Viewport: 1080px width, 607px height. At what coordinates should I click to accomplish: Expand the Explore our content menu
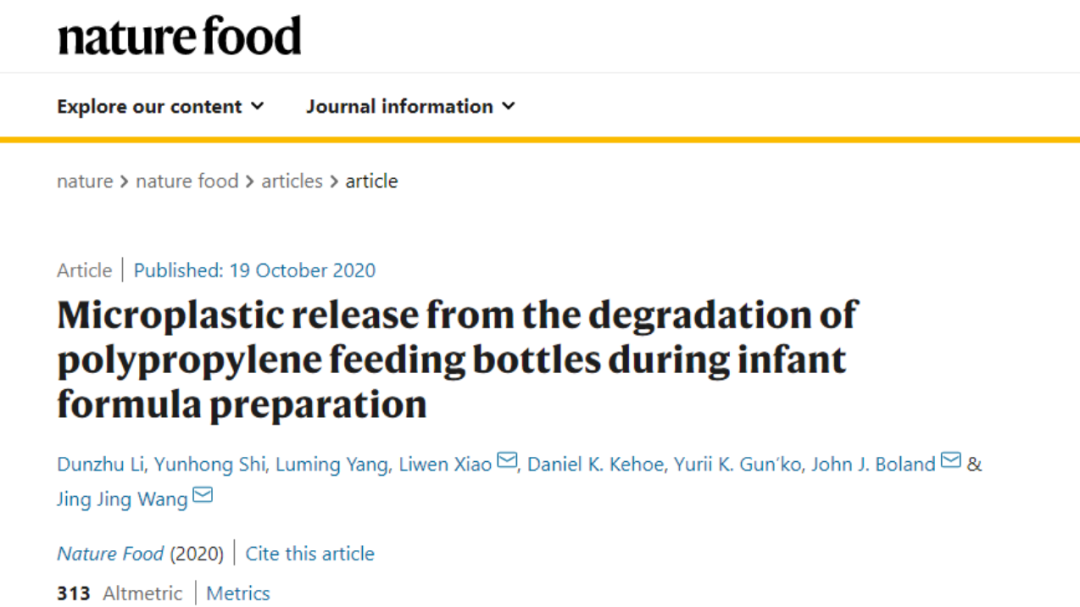160,106
